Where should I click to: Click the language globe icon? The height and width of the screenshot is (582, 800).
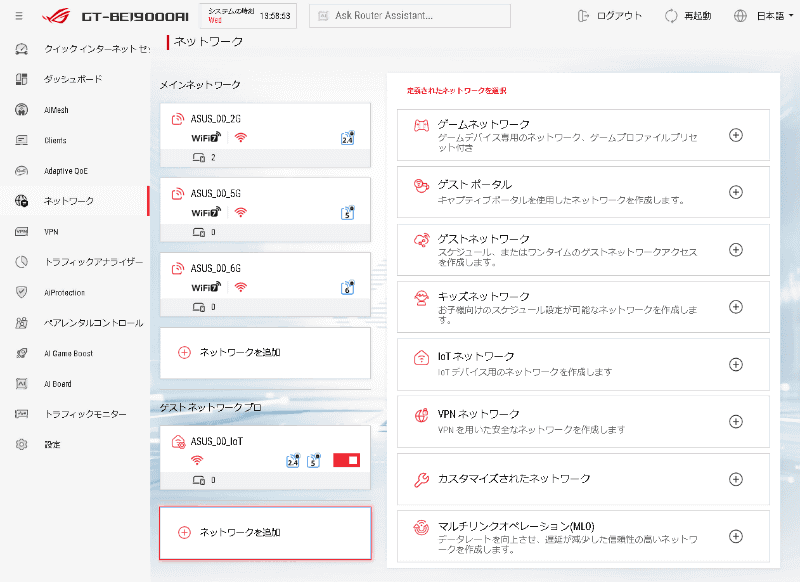pyautogui.click(x=740, y=16)
